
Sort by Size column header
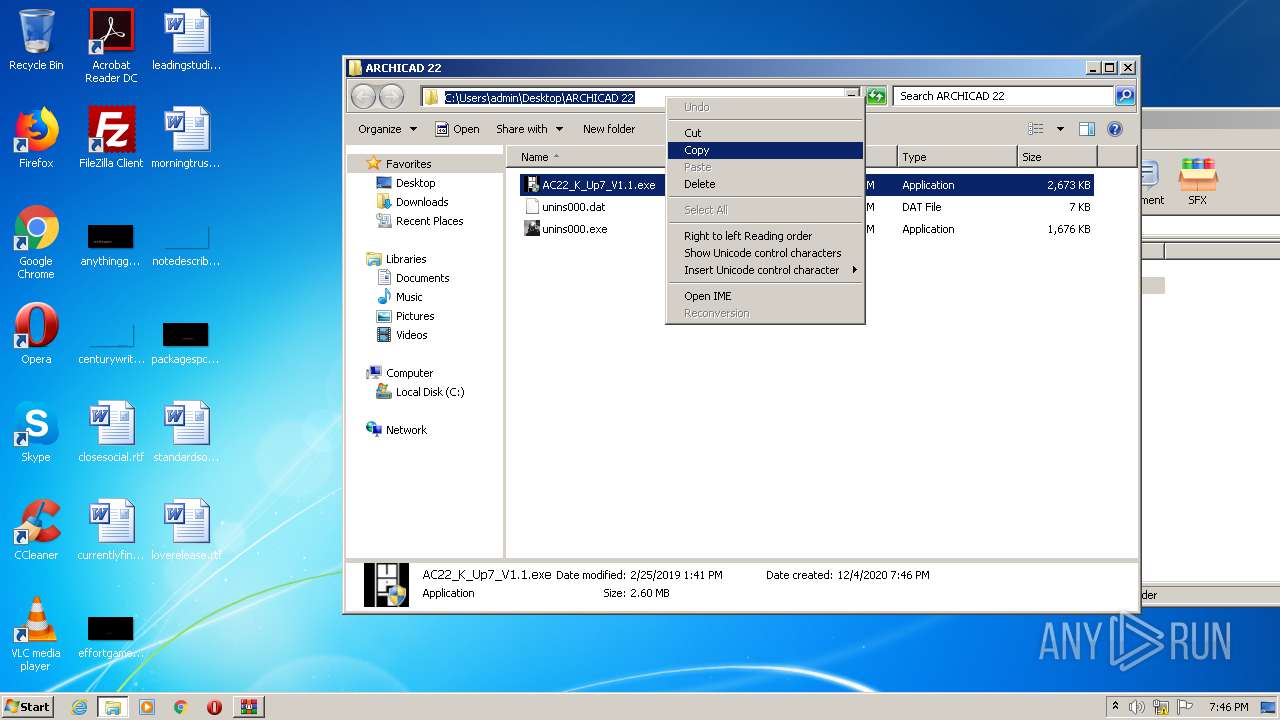point(1057,157)
